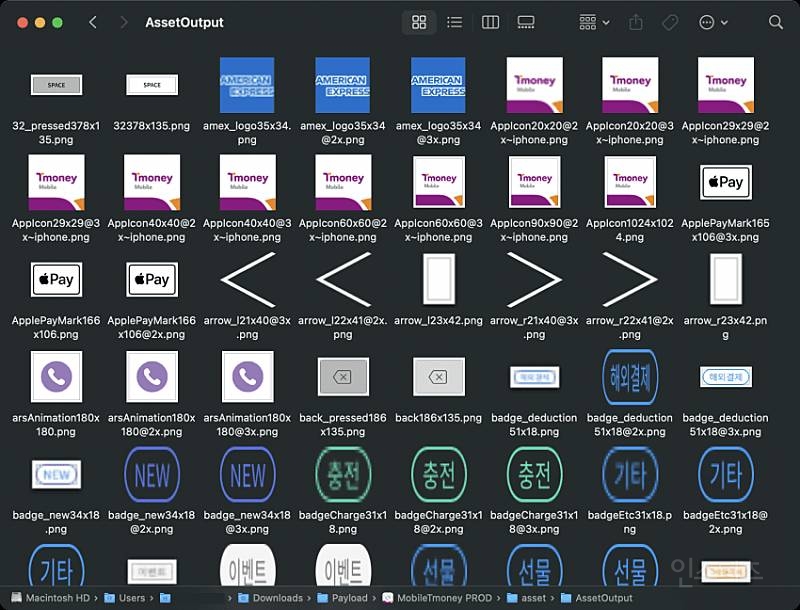Select badge_new34x18@2x.png NEW badge
Image resolution: width=800 pixels, height=610 pixels.
point(152,474)
